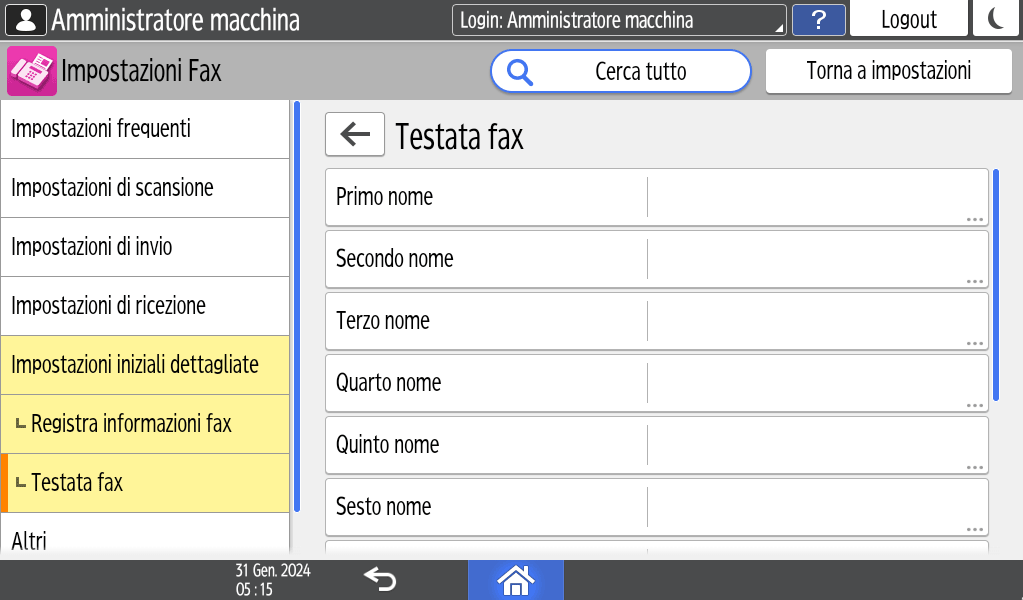Select Registra informazioni fax sub-item
Image resolution: width=1023 pixels, height=600 pixels.
145,424
